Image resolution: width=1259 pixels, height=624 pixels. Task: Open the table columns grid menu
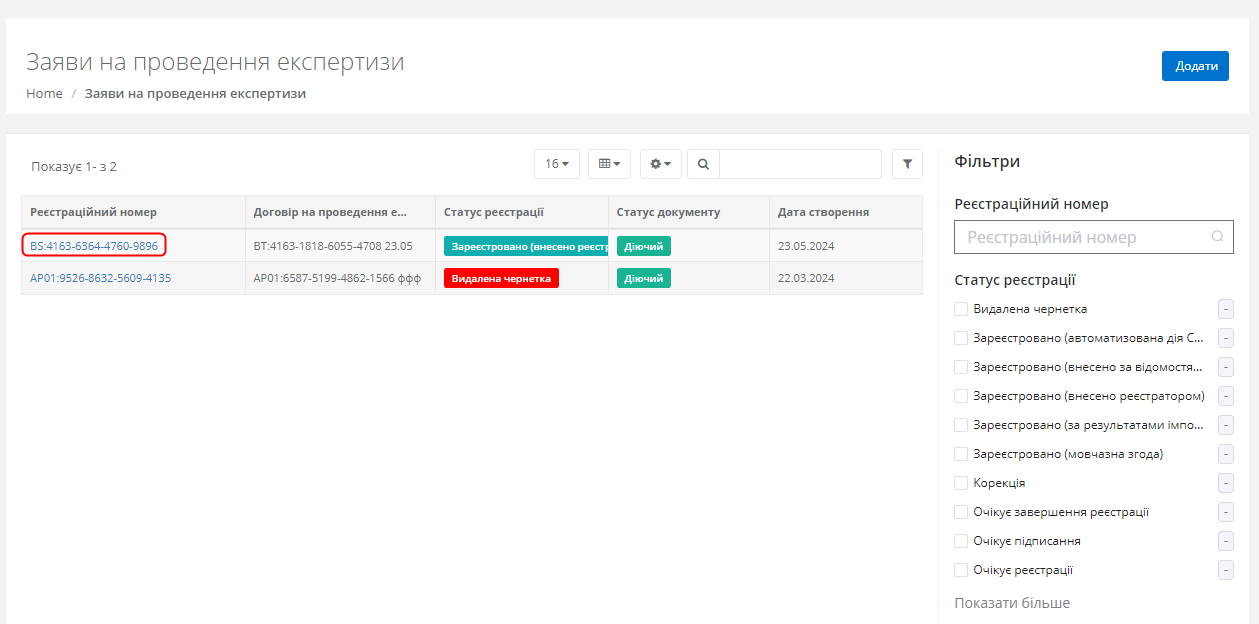pyautogui.click(x=609, y=164)
